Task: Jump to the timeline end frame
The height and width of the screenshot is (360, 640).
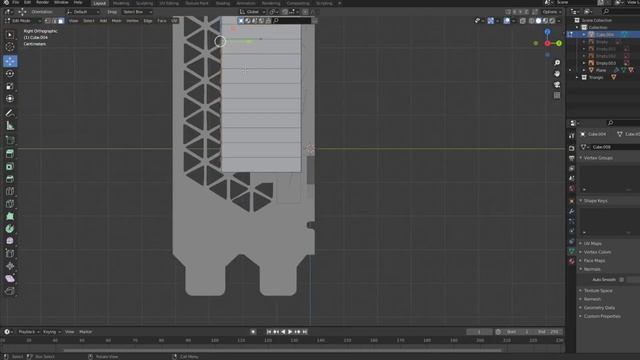Action: (x=304, y=332)
